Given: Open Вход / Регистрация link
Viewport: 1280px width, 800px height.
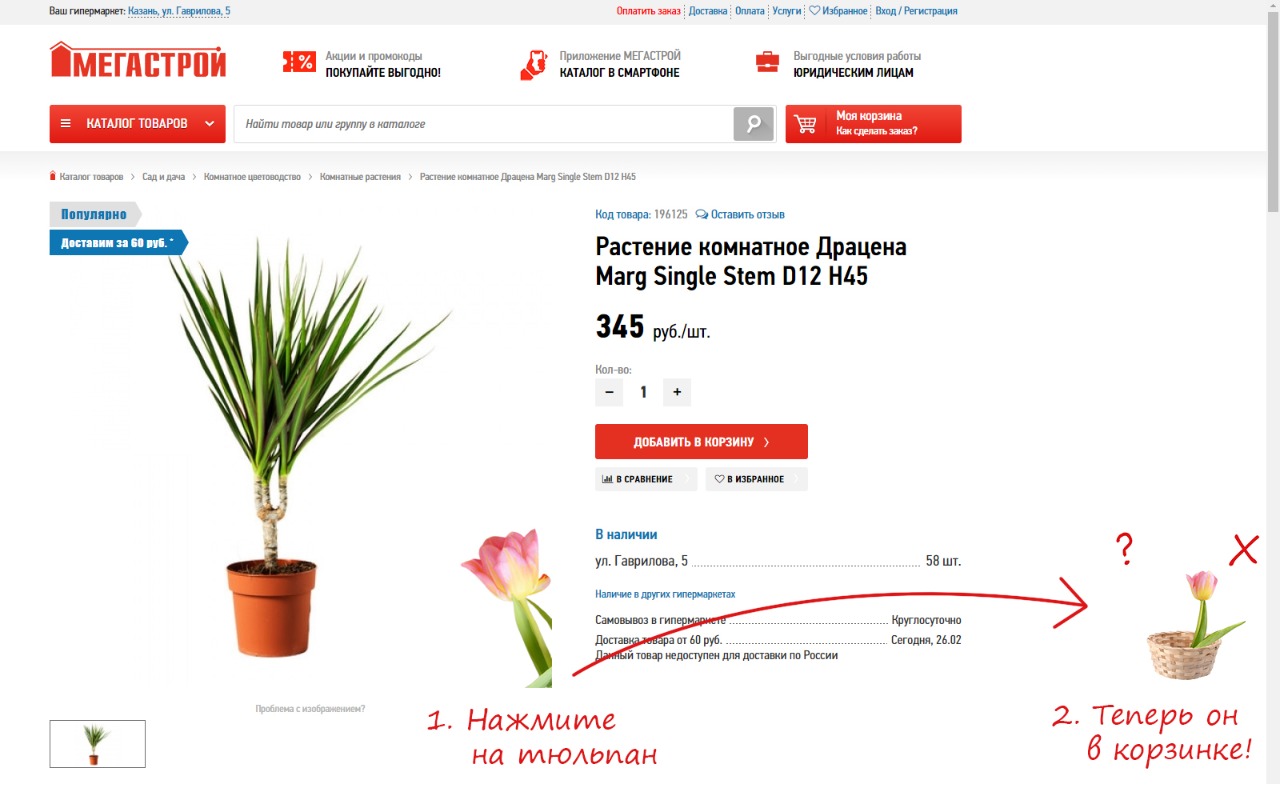Looking at the screenshot, I should tap(916, 11).
